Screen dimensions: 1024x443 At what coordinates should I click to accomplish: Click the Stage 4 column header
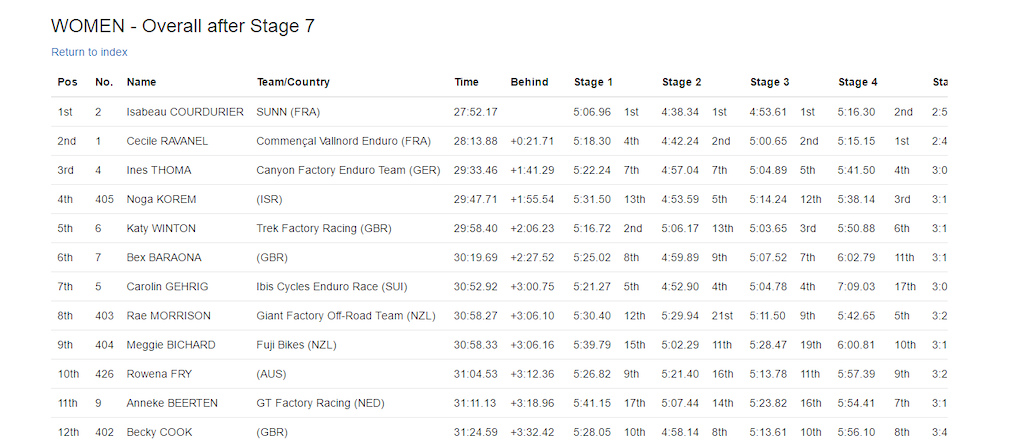tap(857, 82)
